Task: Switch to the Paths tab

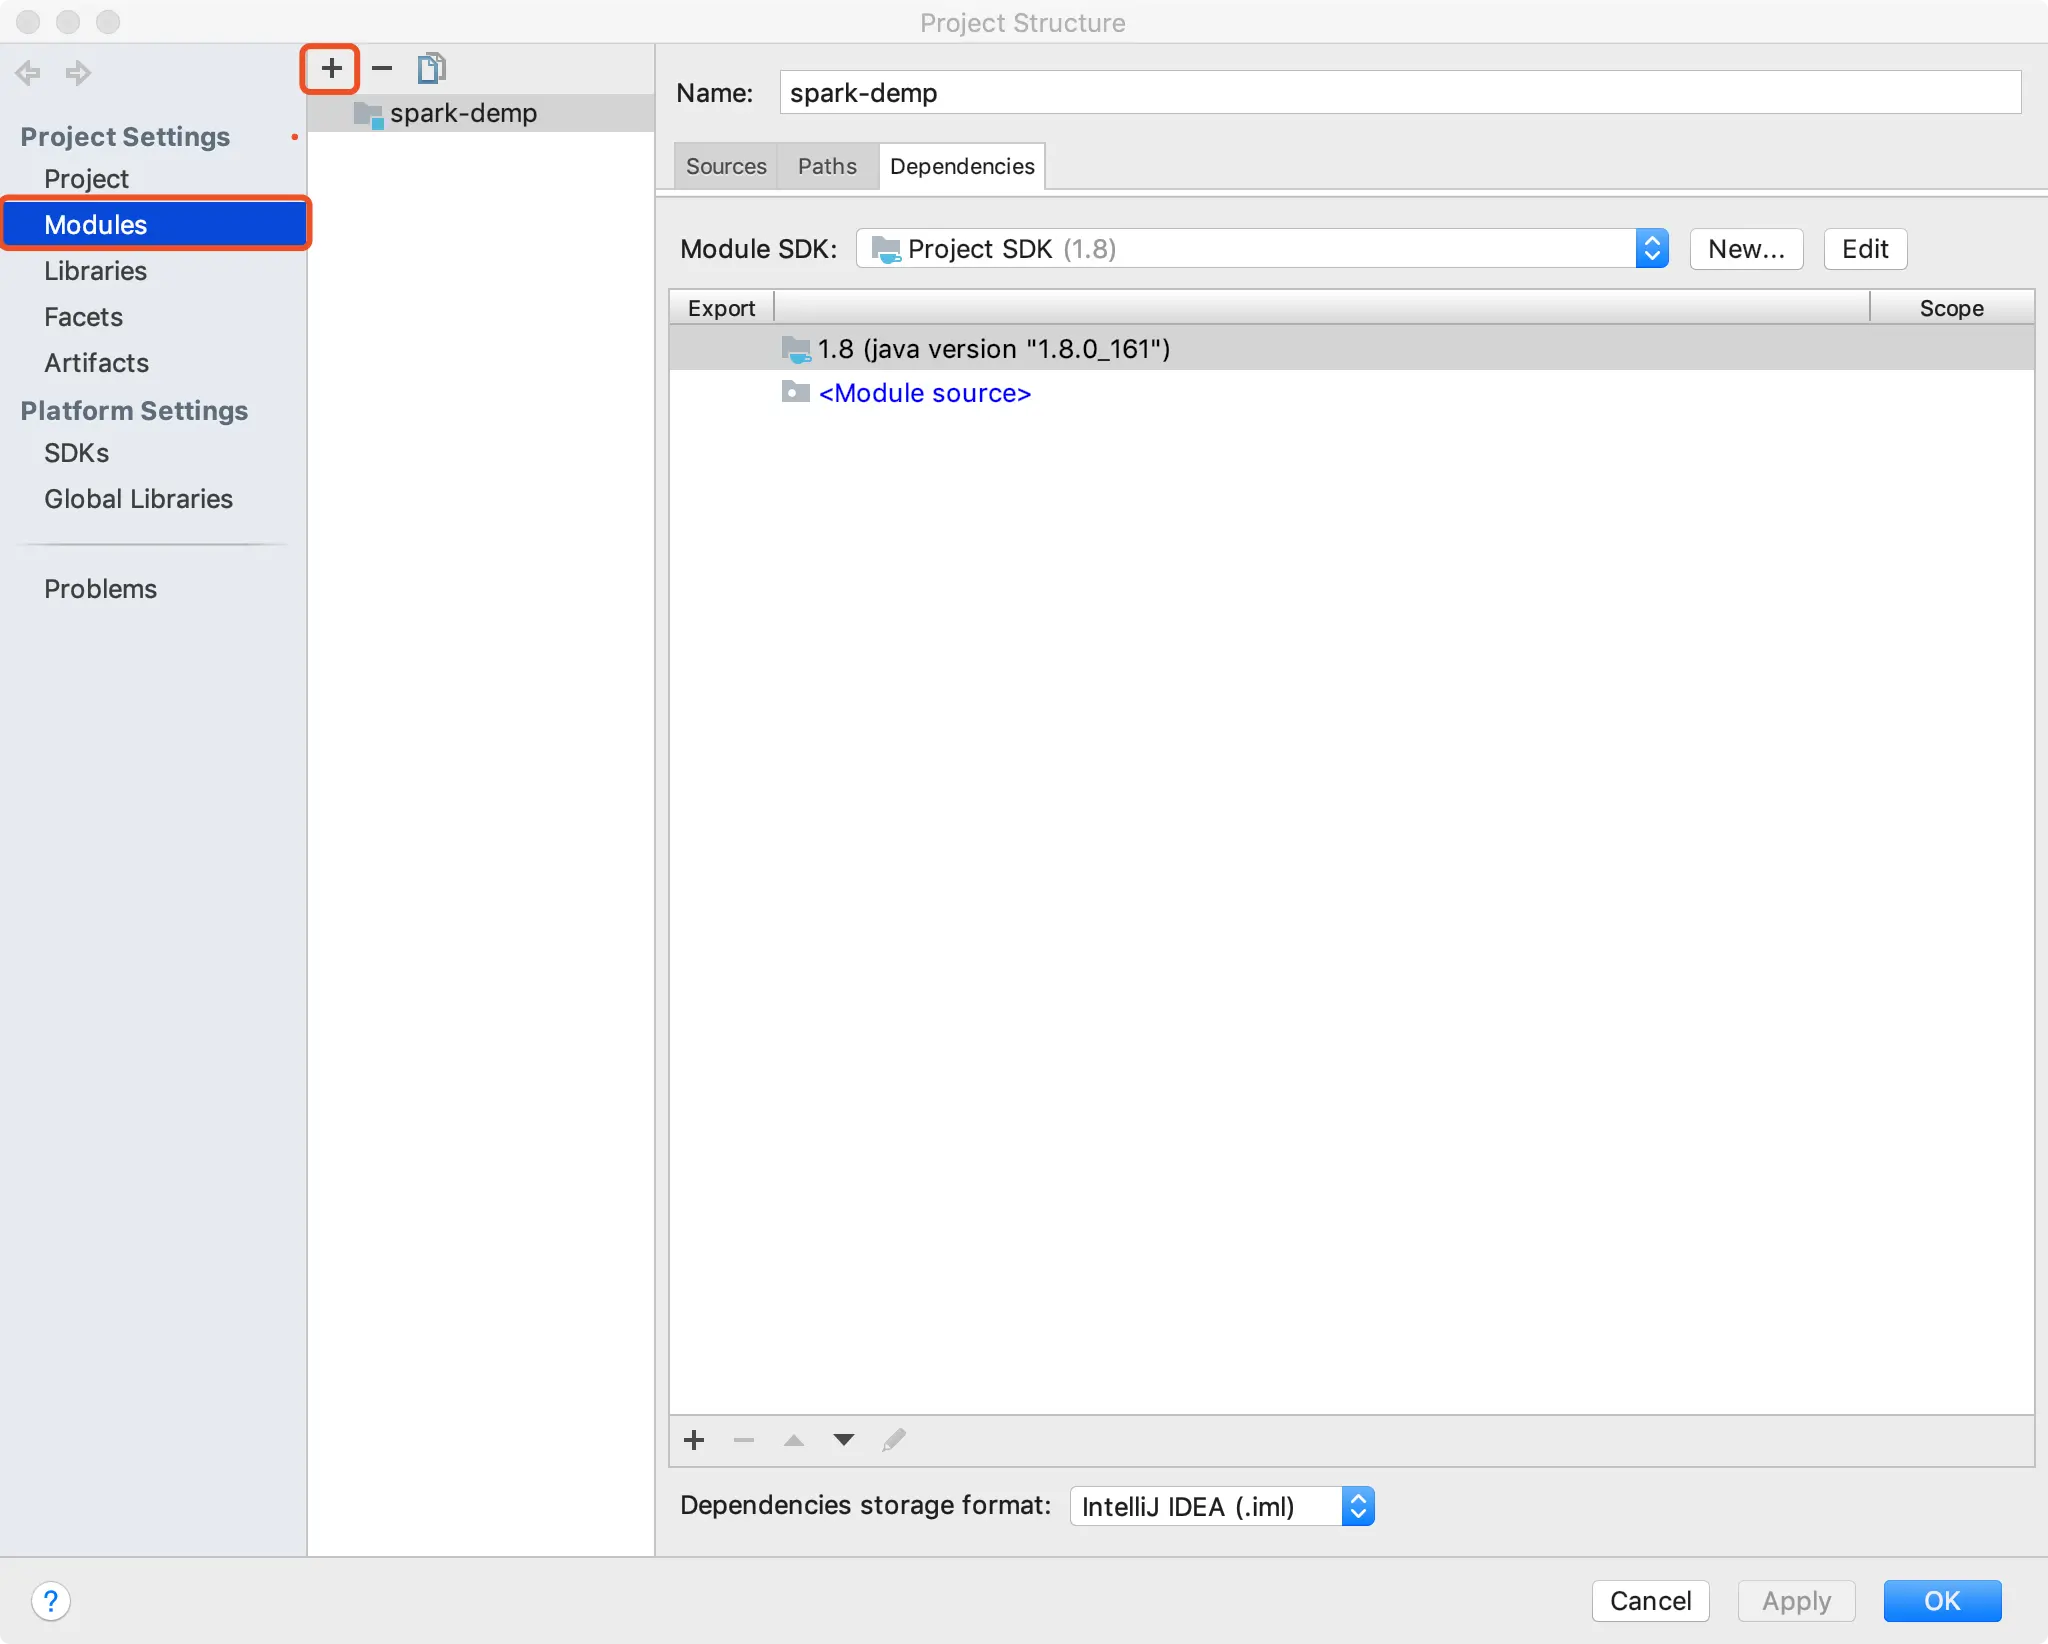Action: click(826, 166)
